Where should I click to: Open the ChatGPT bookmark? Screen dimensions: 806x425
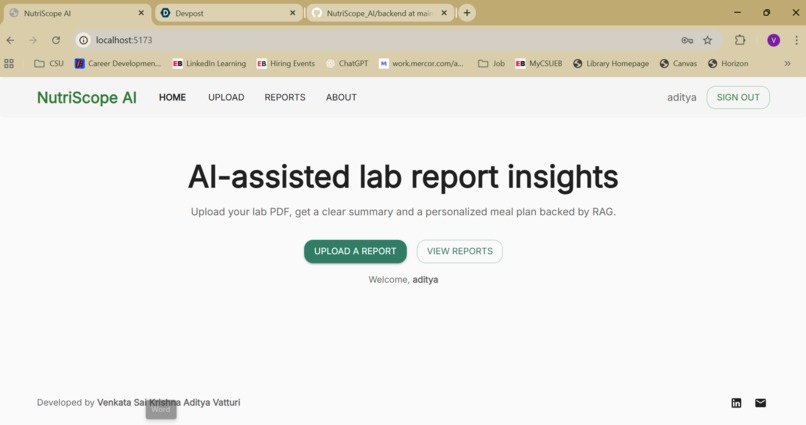click(x=347, y=64)
